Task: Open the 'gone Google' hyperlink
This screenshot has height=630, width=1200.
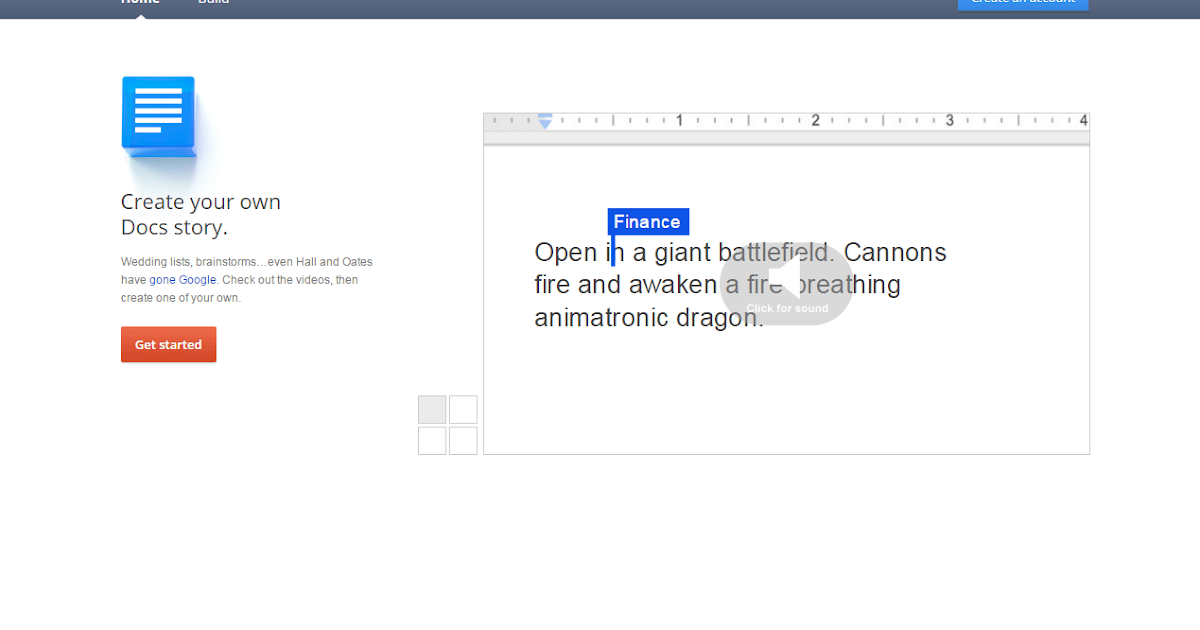Action: pos(183,279)
